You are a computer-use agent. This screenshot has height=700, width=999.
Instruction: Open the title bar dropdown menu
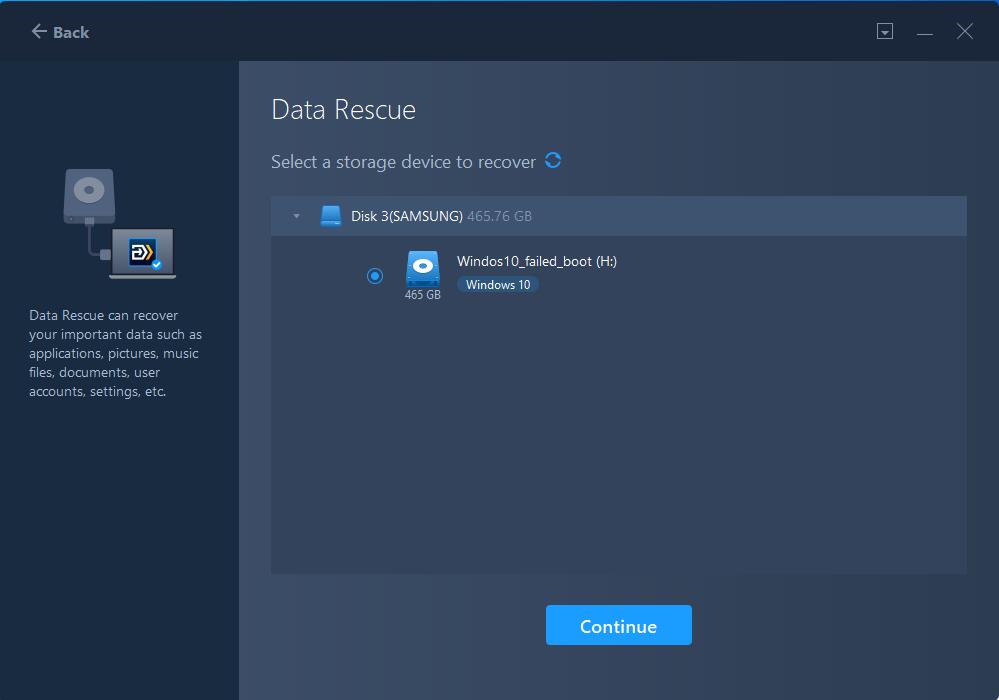884,32
